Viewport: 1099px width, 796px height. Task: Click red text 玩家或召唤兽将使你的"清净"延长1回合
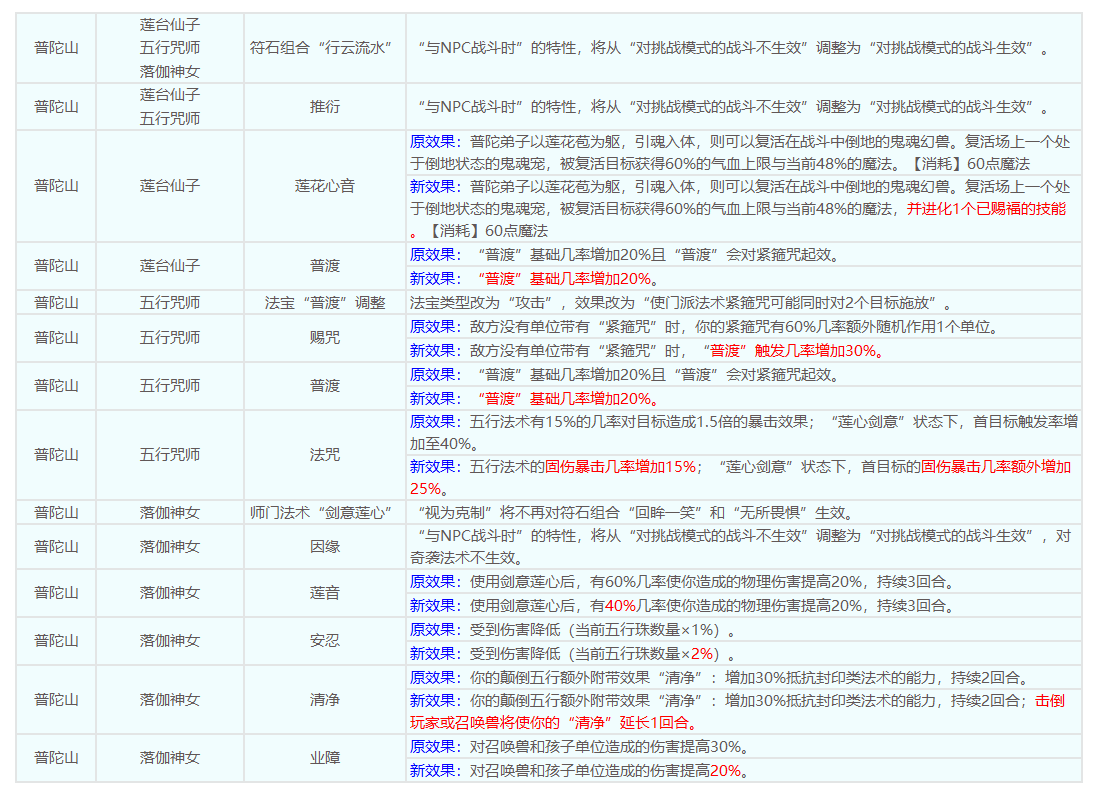point(554,723)
